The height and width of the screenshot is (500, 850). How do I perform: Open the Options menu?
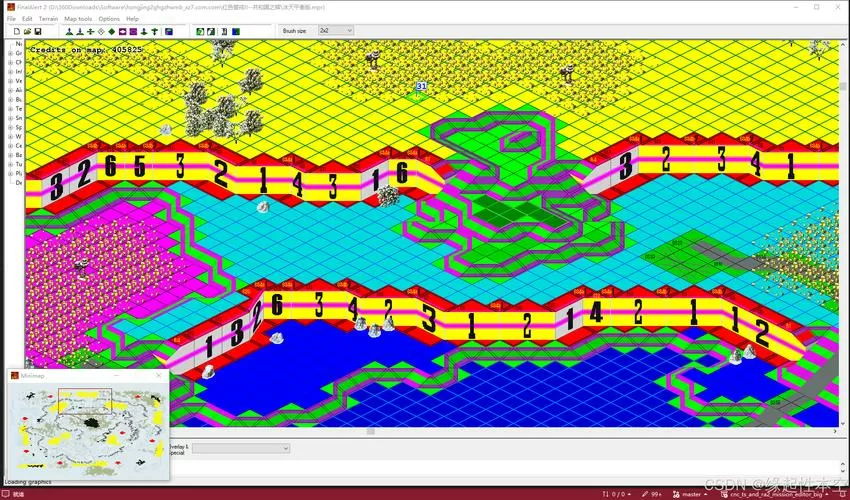coord(109,19)
